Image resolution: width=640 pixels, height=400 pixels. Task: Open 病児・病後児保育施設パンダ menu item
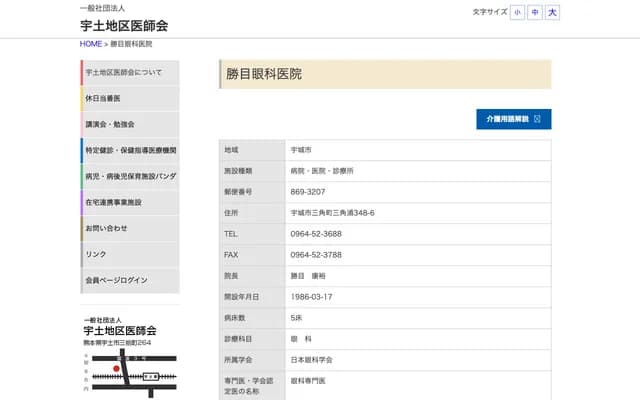tap(130, 176)
